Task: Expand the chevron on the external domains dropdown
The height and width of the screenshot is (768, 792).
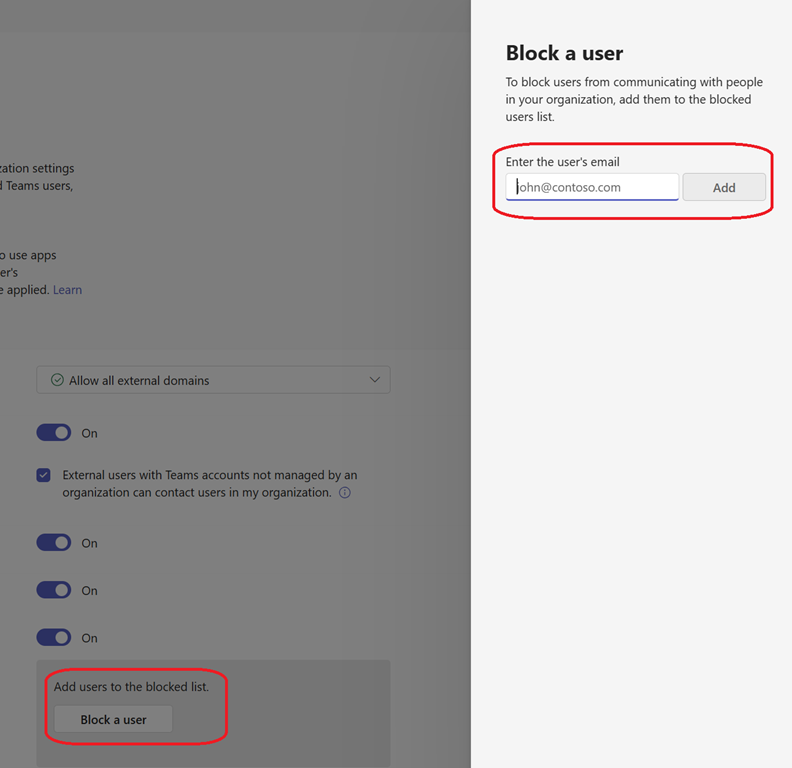Action: pos(375,380)
